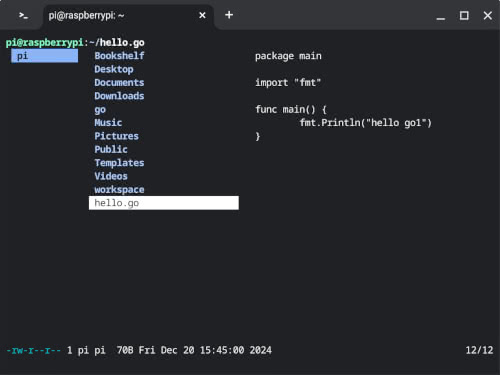Click the -rw-r--r-- permissions in status bar
The width and height of the screenshot is (500, 375).
click(x=33, y=350)
